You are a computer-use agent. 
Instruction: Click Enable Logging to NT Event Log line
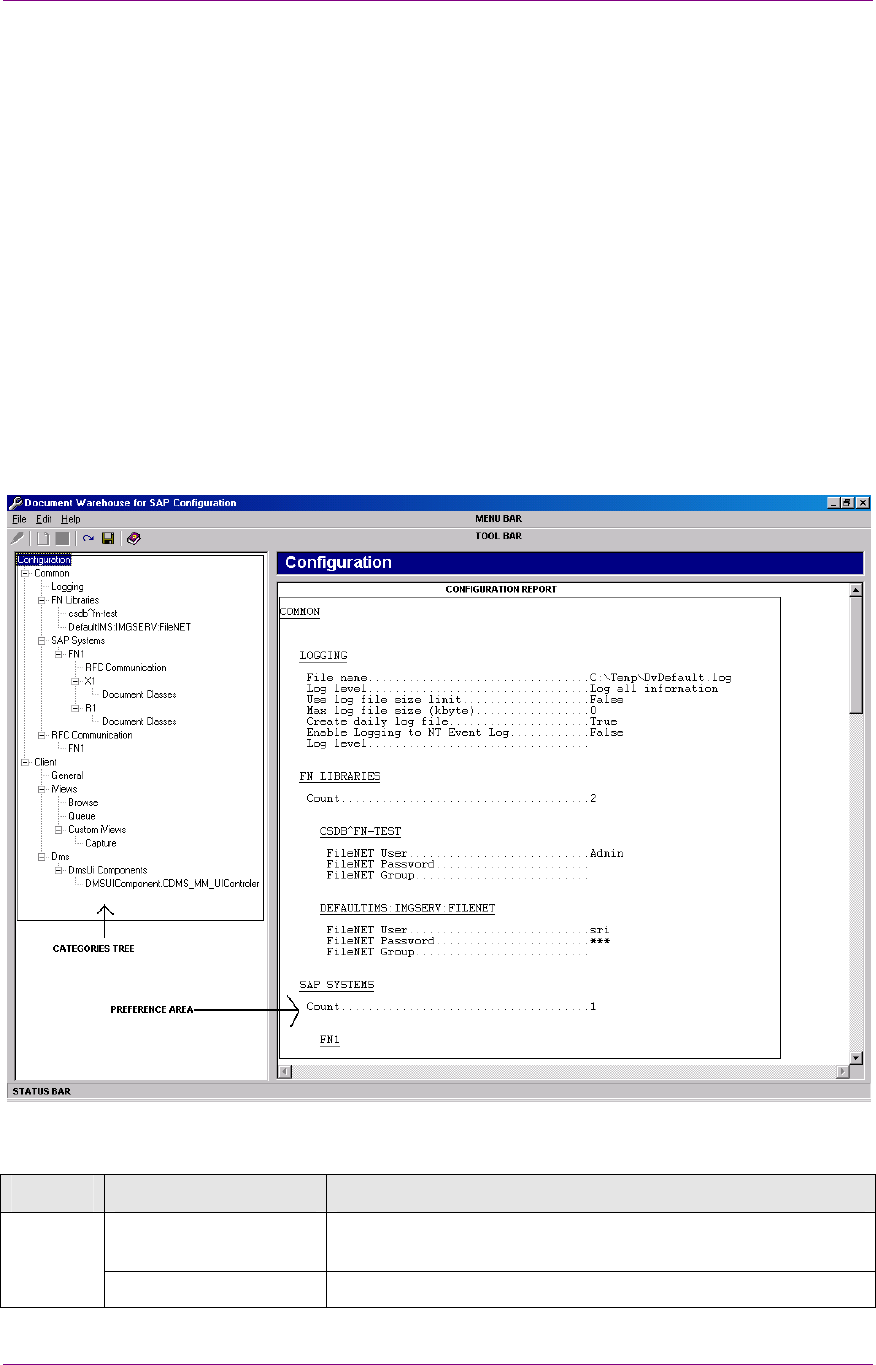pyautogui.click(x=465, y=732)
